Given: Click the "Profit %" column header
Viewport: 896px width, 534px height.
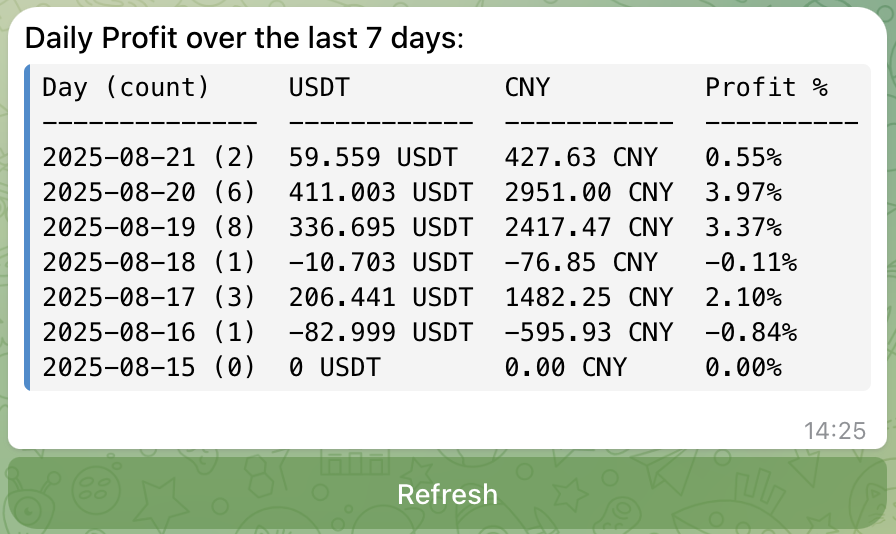Looking at the screenshot, I should pyautogui.click(x=766, y=87).
